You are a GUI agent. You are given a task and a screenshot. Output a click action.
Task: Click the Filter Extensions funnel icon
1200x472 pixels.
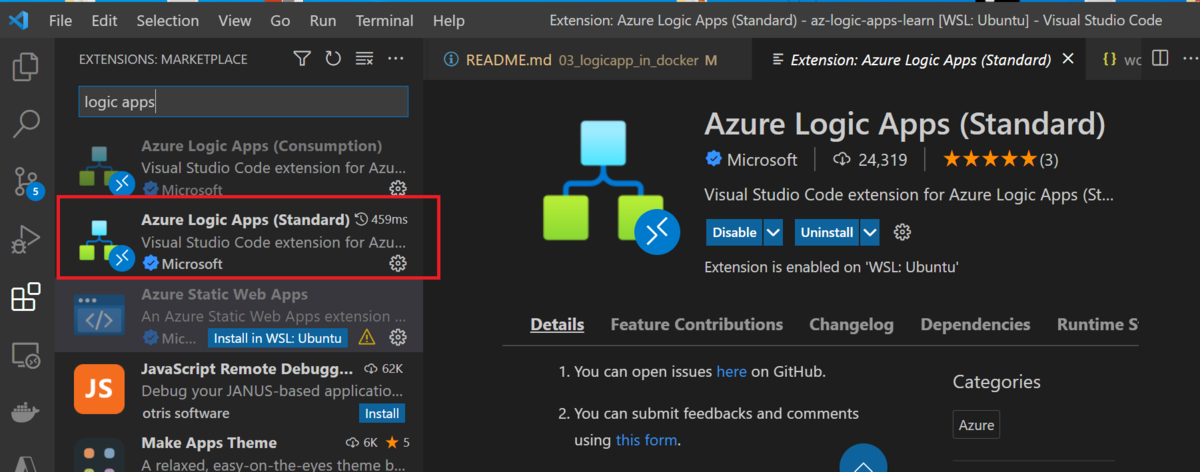click(302, 59)
